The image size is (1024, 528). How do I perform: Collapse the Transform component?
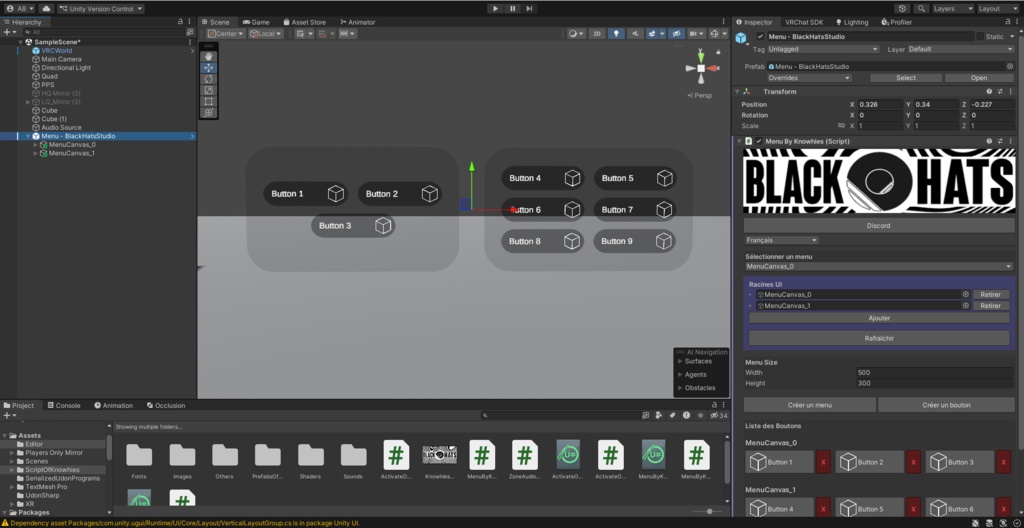(737, 91)
